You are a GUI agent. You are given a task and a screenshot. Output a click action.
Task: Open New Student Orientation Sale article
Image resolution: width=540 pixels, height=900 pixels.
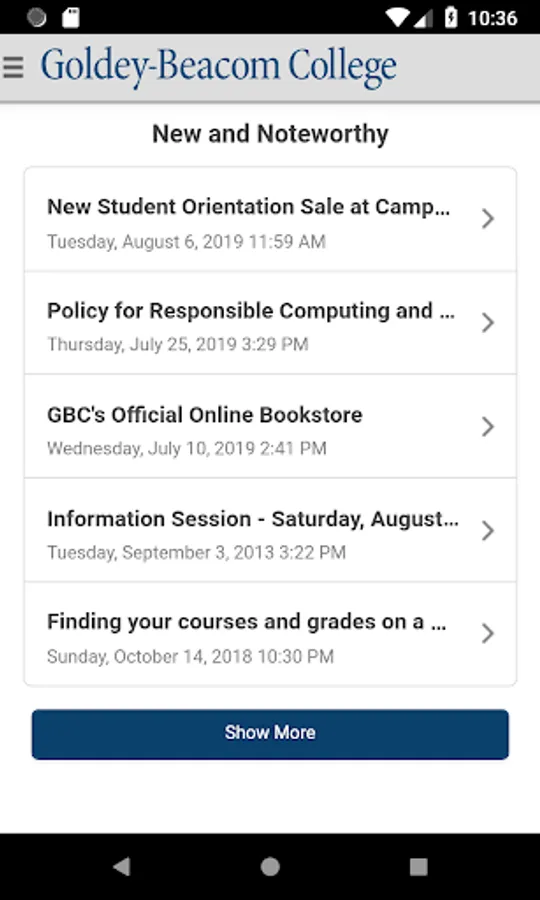pos(270,219)
